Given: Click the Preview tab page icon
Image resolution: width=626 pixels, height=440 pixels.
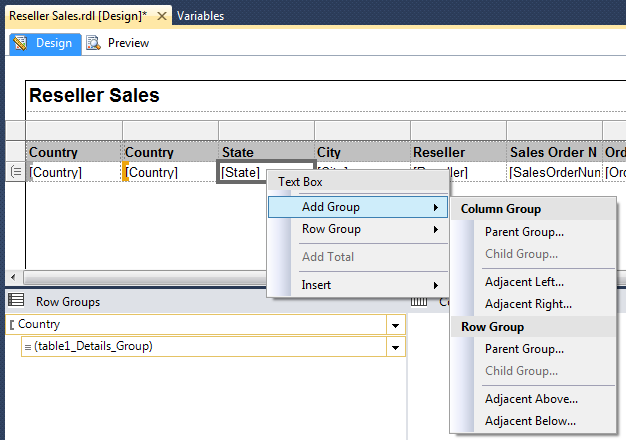Looking at the screenshot, I should (94, 43).
